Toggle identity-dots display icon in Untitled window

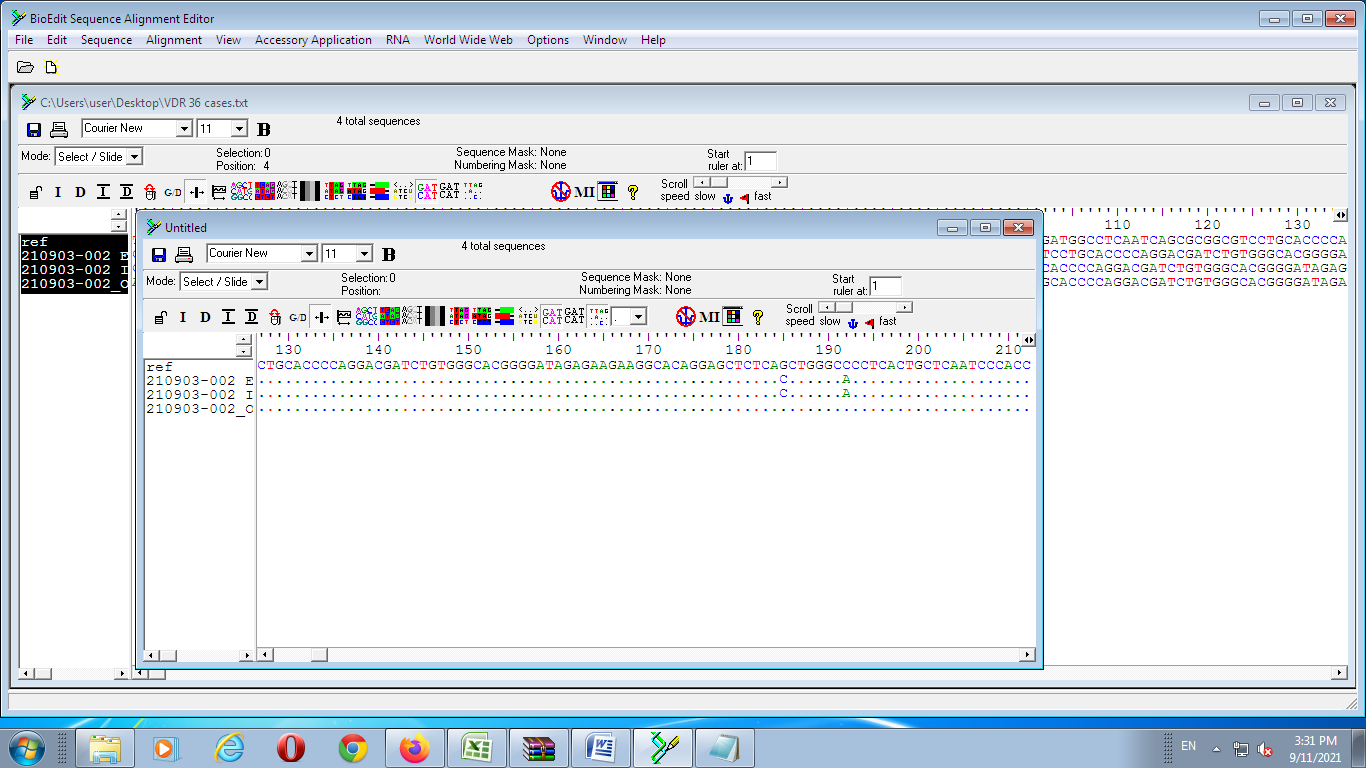click(597, 317)
